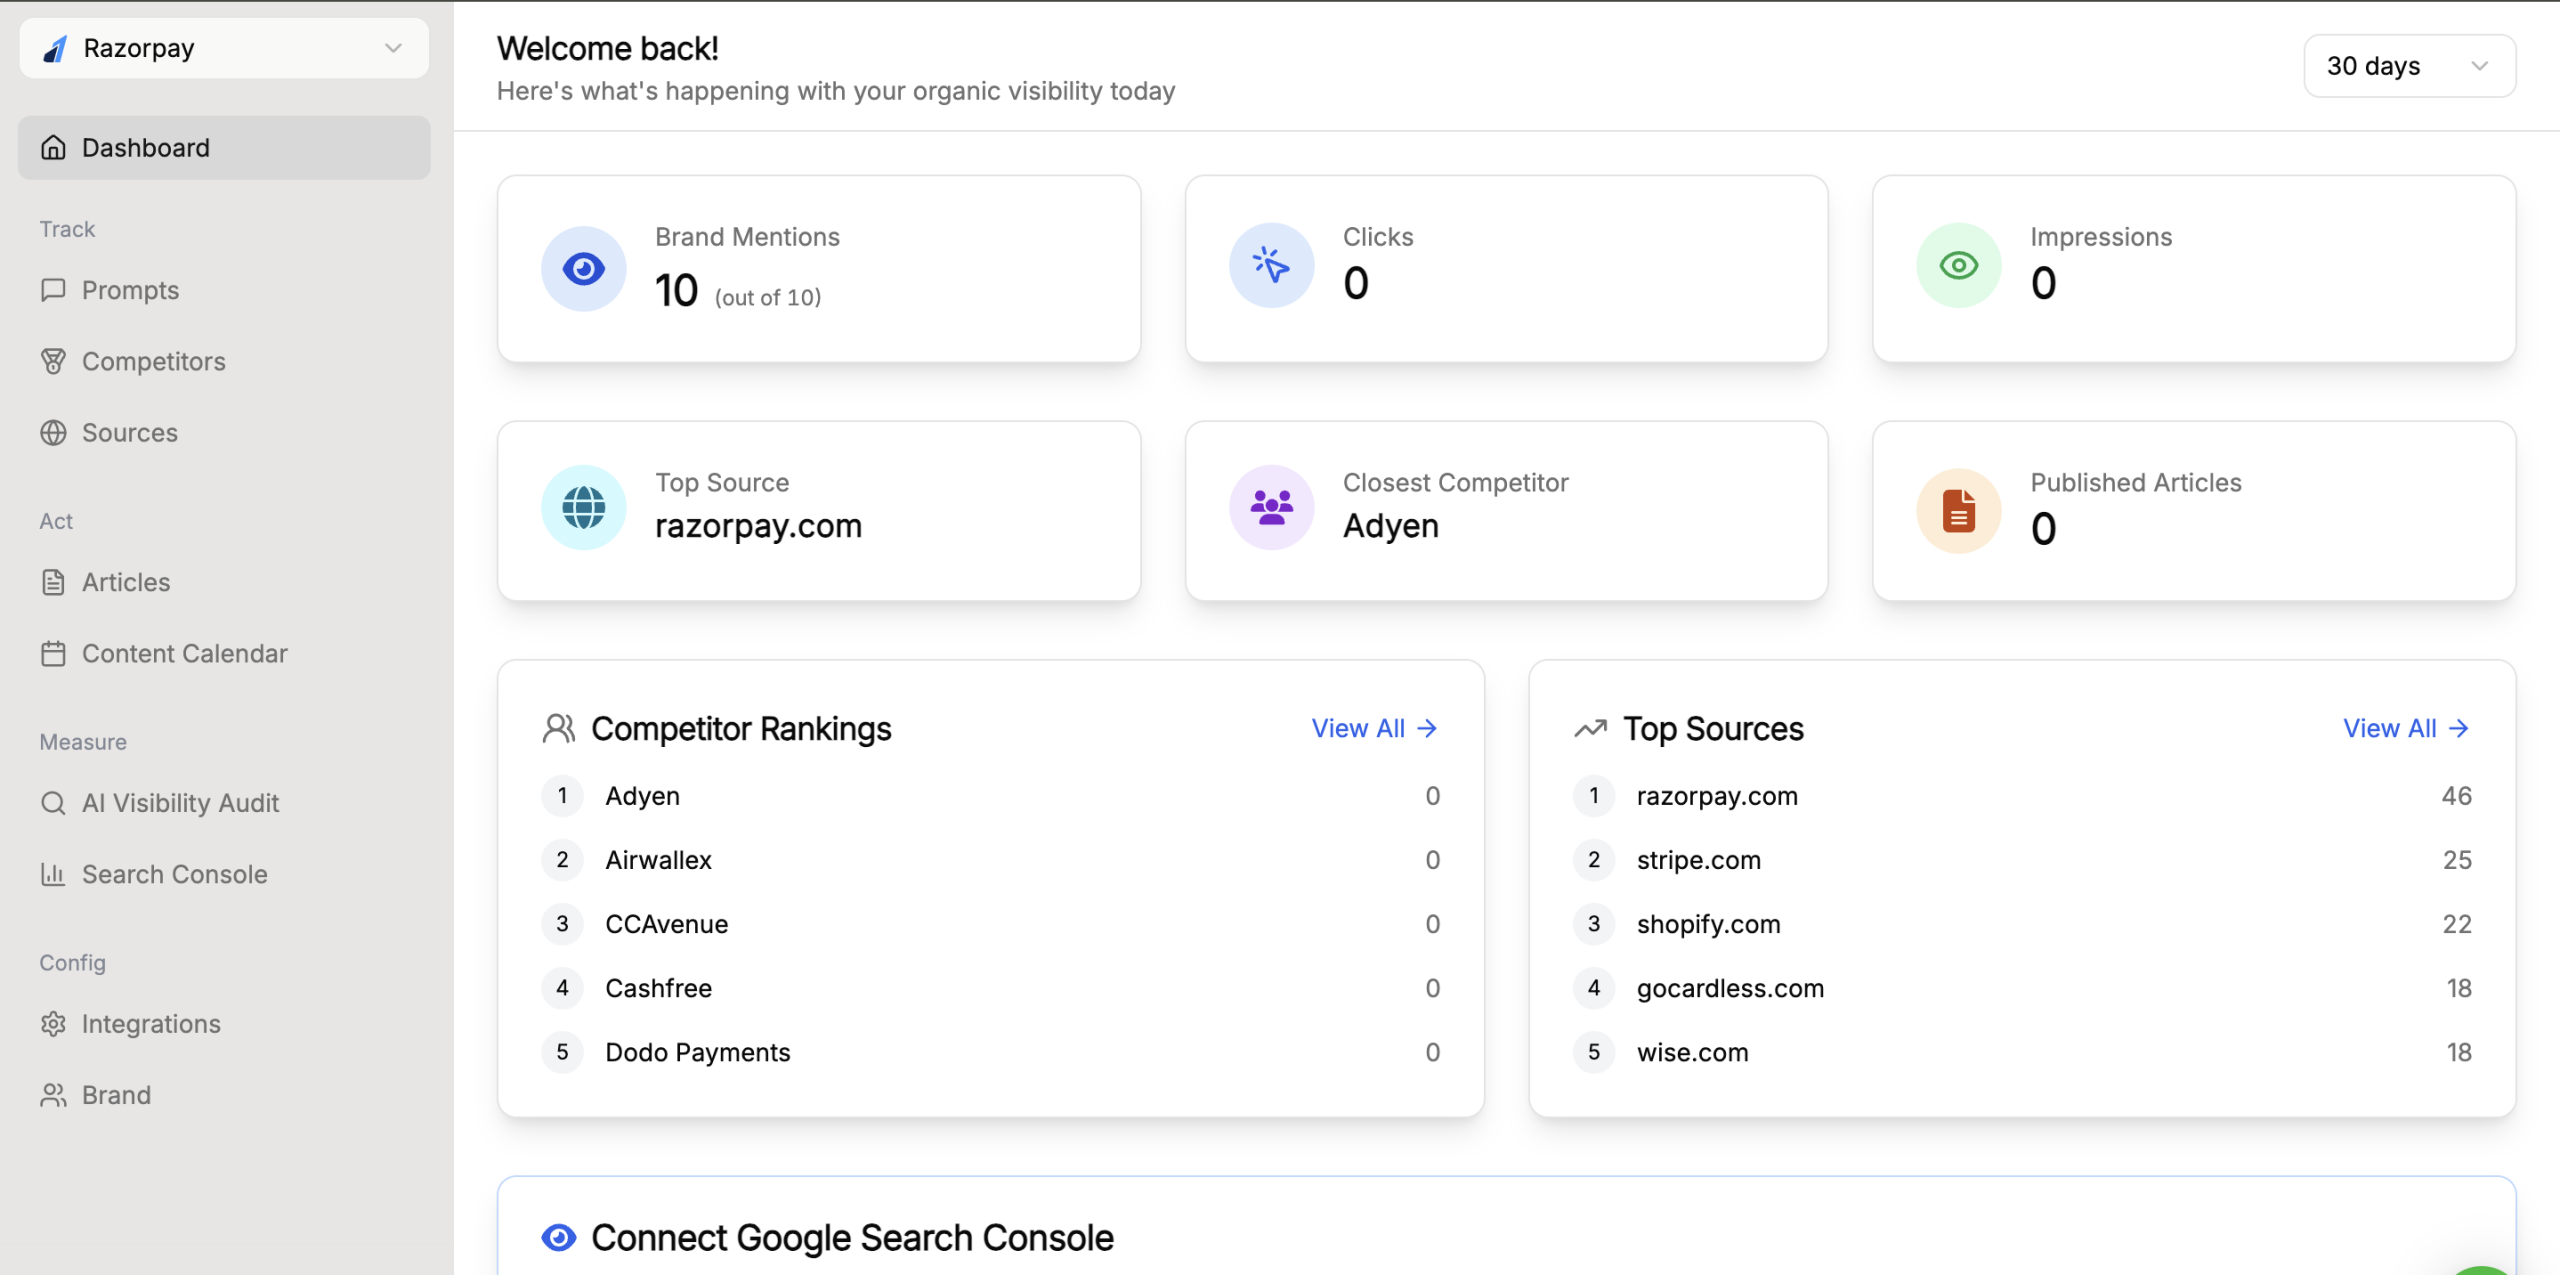The width and height of the screenshot is (2560, 1275).
Task: Click the count 46 beside razorpay.com
Action: coord(2456,796)
